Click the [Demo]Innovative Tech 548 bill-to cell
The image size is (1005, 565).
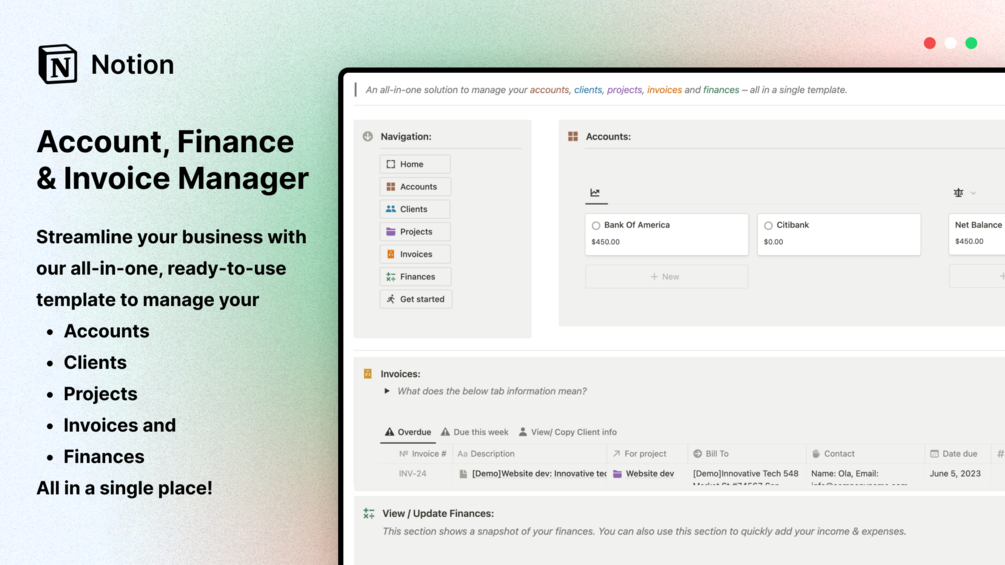click(746, 473)
